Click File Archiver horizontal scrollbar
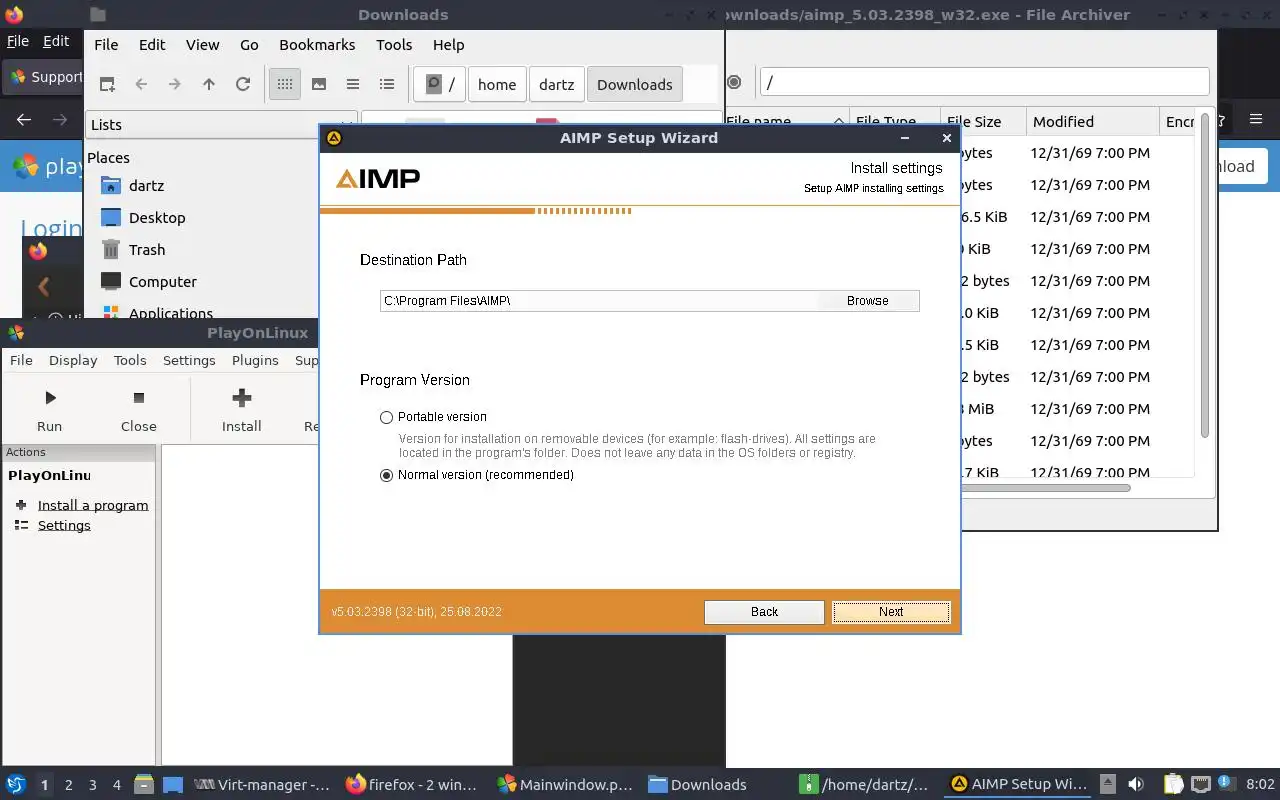Screen dimensions: 1280x800 (1045, 488)
